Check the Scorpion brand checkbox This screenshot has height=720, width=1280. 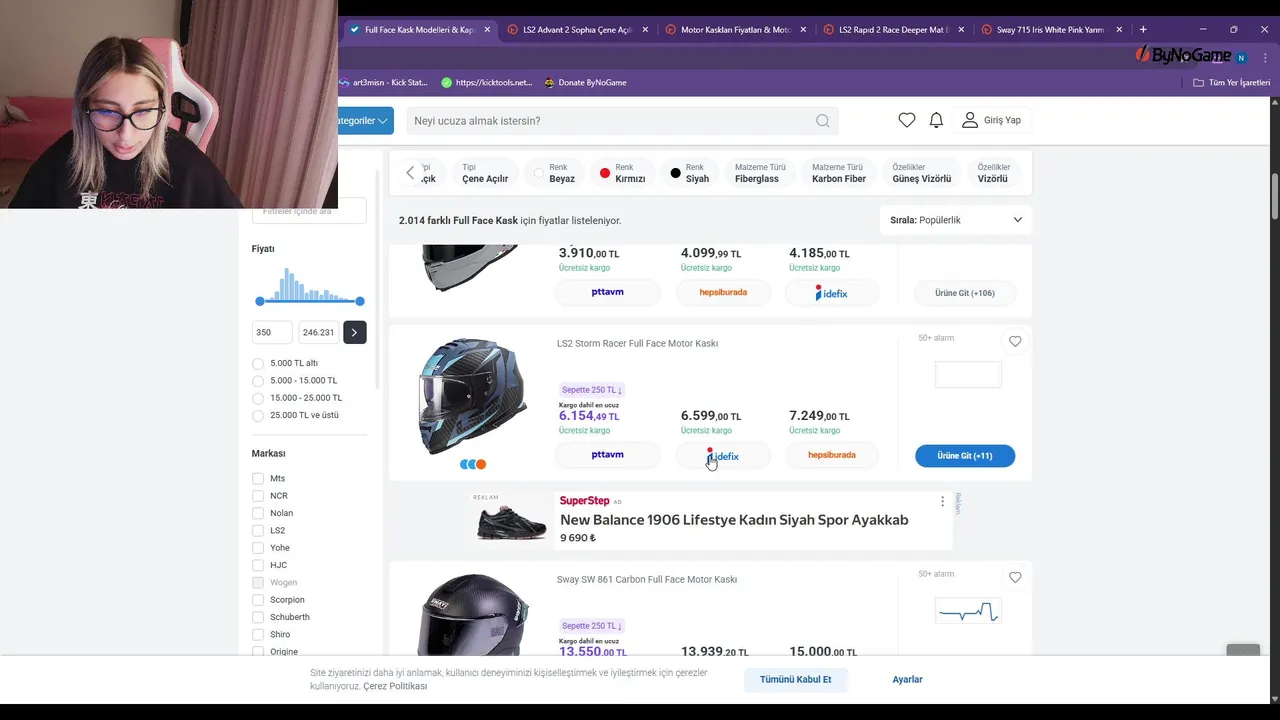[258, 600]
